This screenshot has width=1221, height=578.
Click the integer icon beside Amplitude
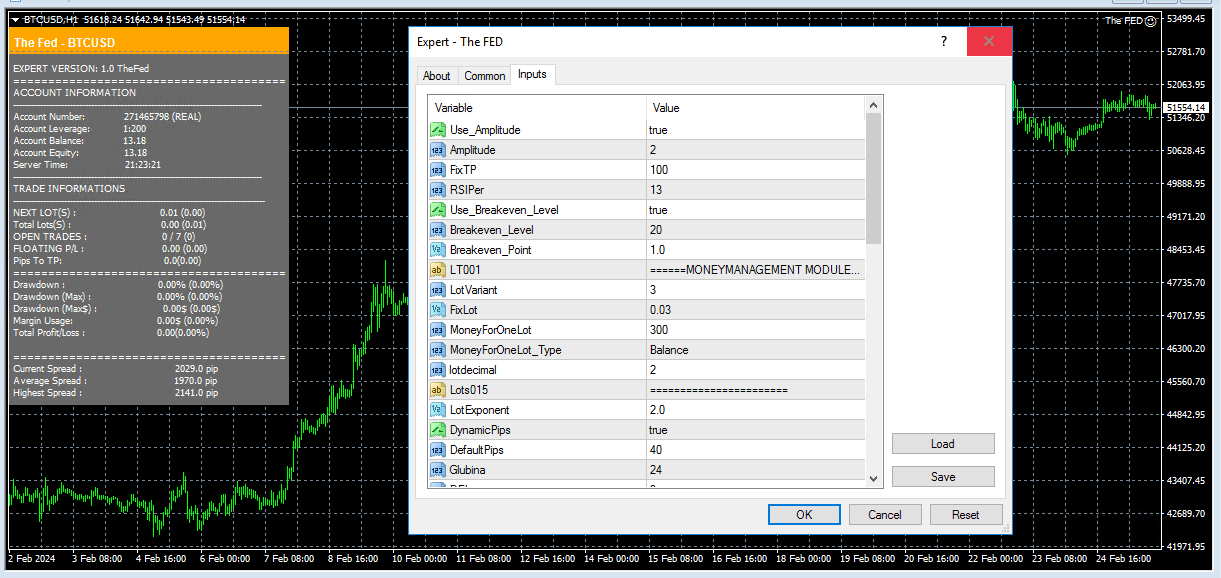(x=437, y=150)
